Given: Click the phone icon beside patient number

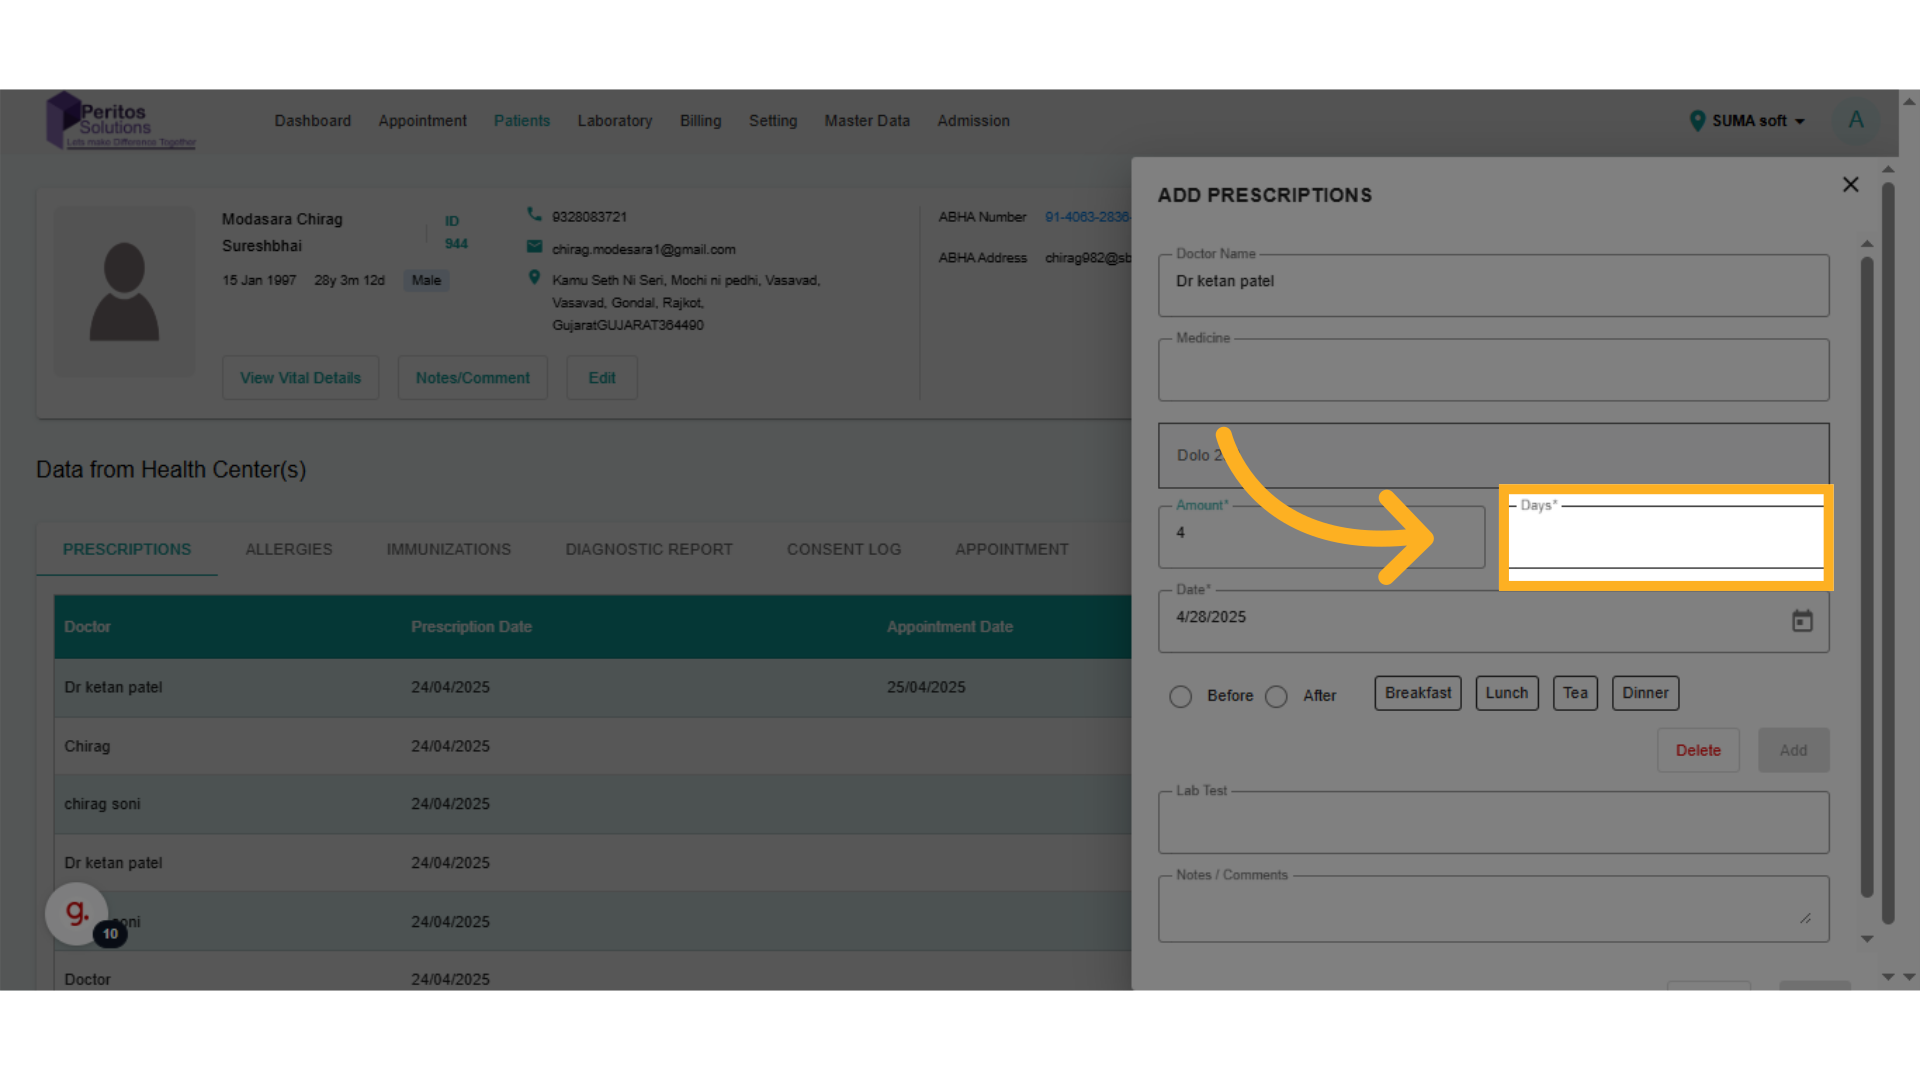Looking at the screenshot, I should click(x=534, y=215).
